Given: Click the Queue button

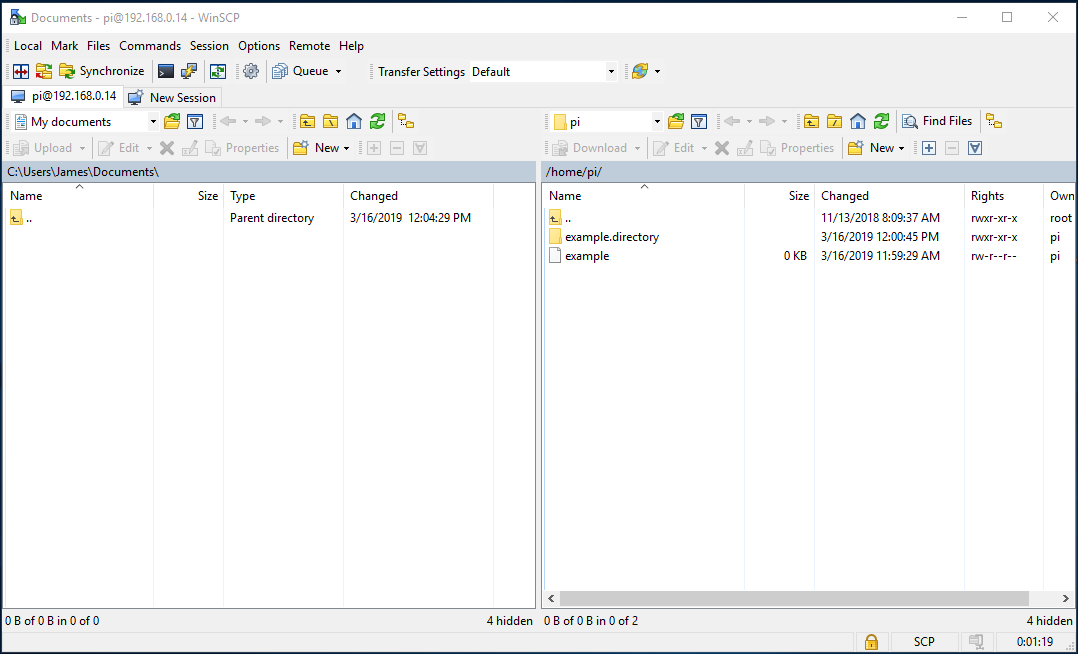Looking at the screenshot, I should (300, 71).
